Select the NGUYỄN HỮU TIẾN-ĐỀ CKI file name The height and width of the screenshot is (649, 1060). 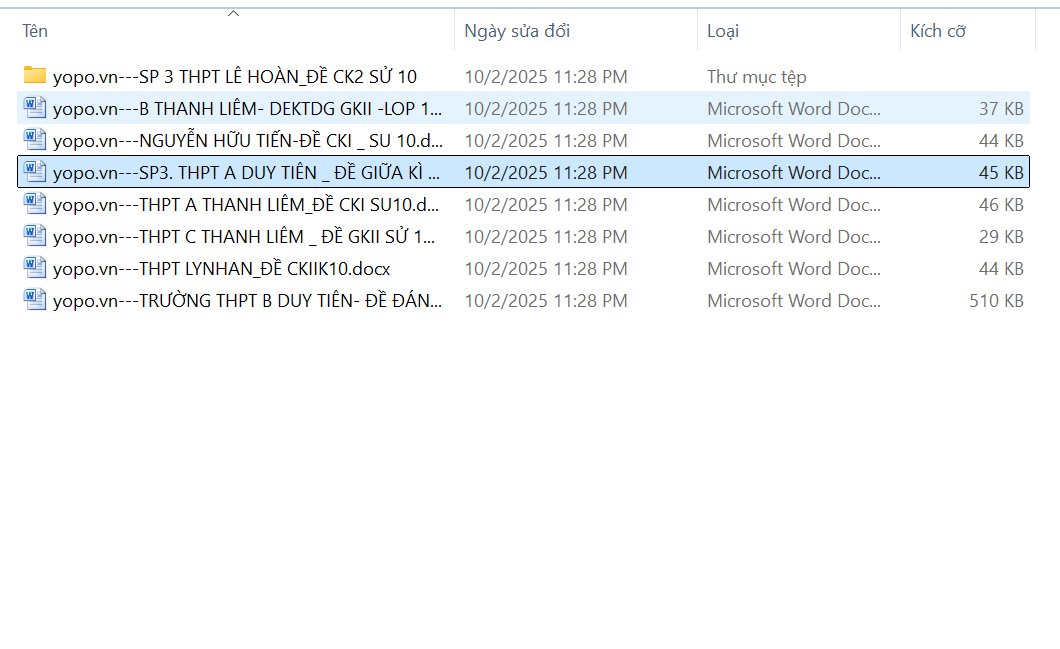coord(248,140)
